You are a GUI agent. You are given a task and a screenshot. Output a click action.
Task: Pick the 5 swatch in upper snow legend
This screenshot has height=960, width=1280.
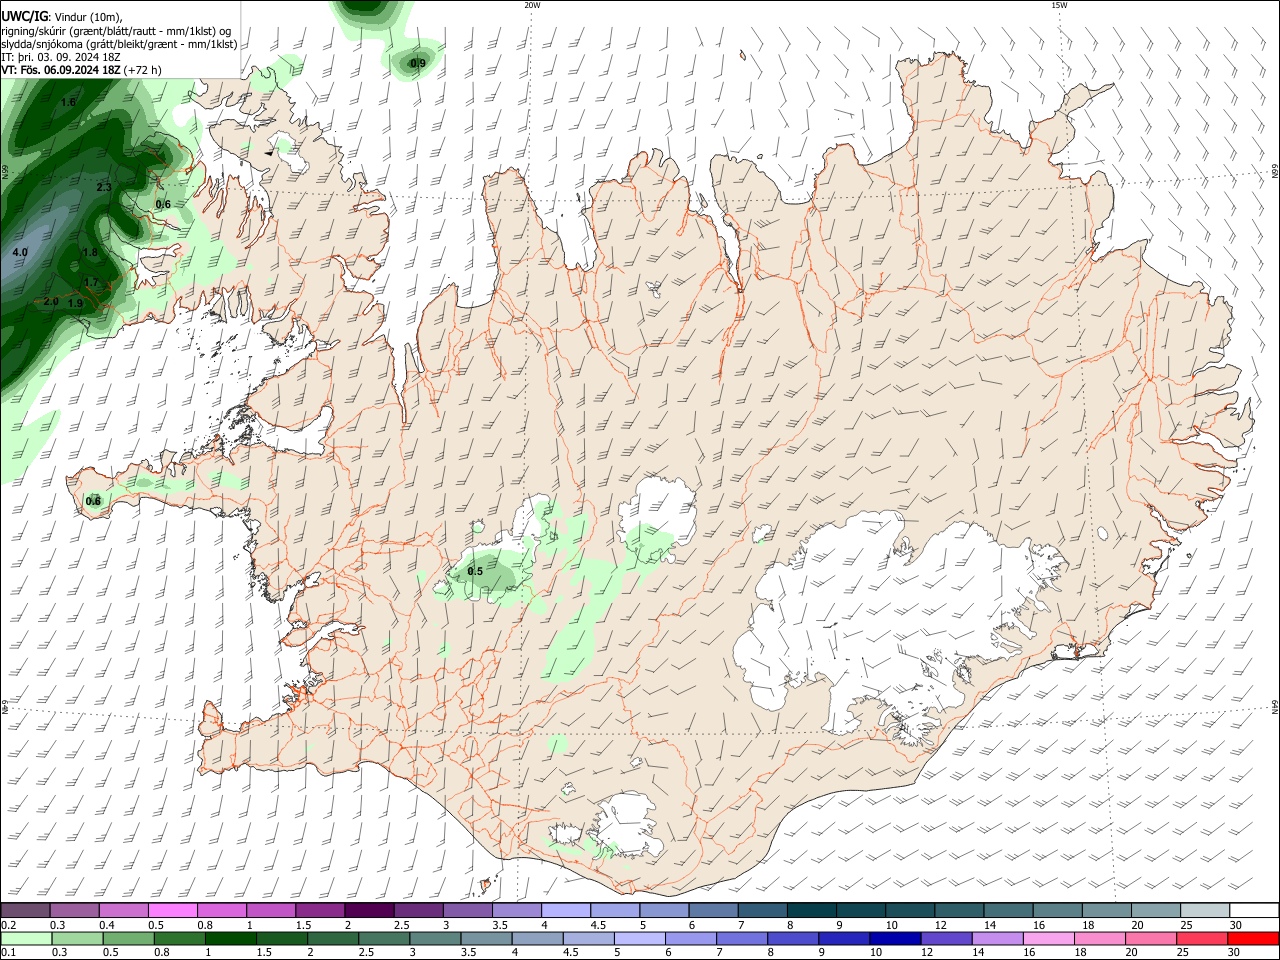tap(664, 910)
